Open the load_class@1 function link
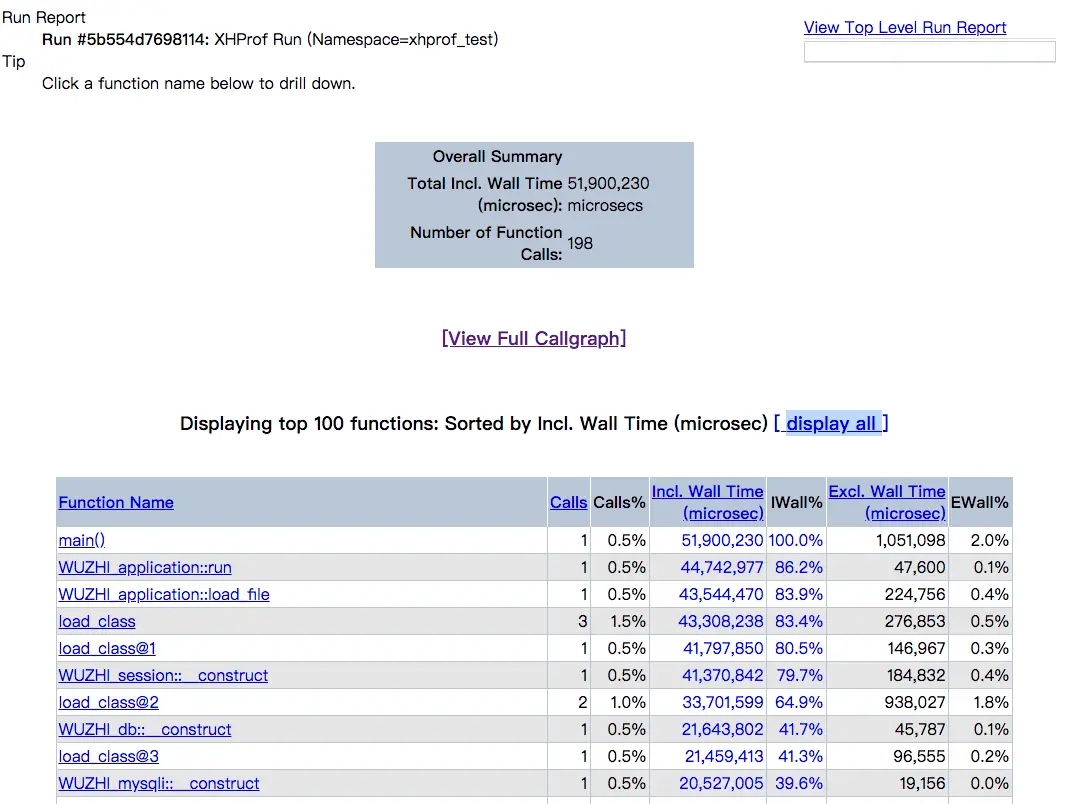The width and height of the screenshot is (1065, 804). click(x=107, y=648)
